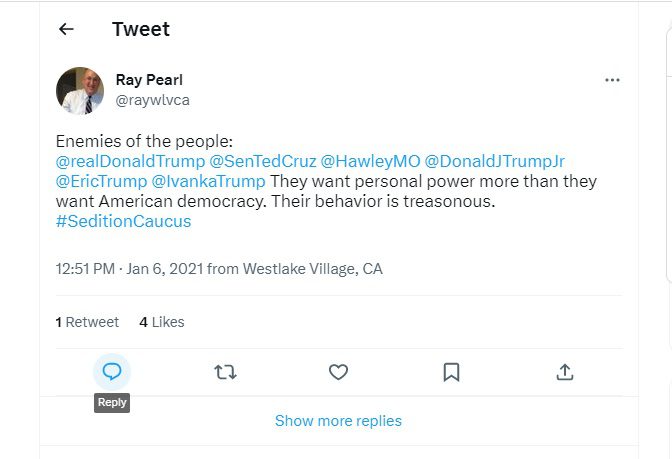Click the Ray Pearl display name

[150, 80]
